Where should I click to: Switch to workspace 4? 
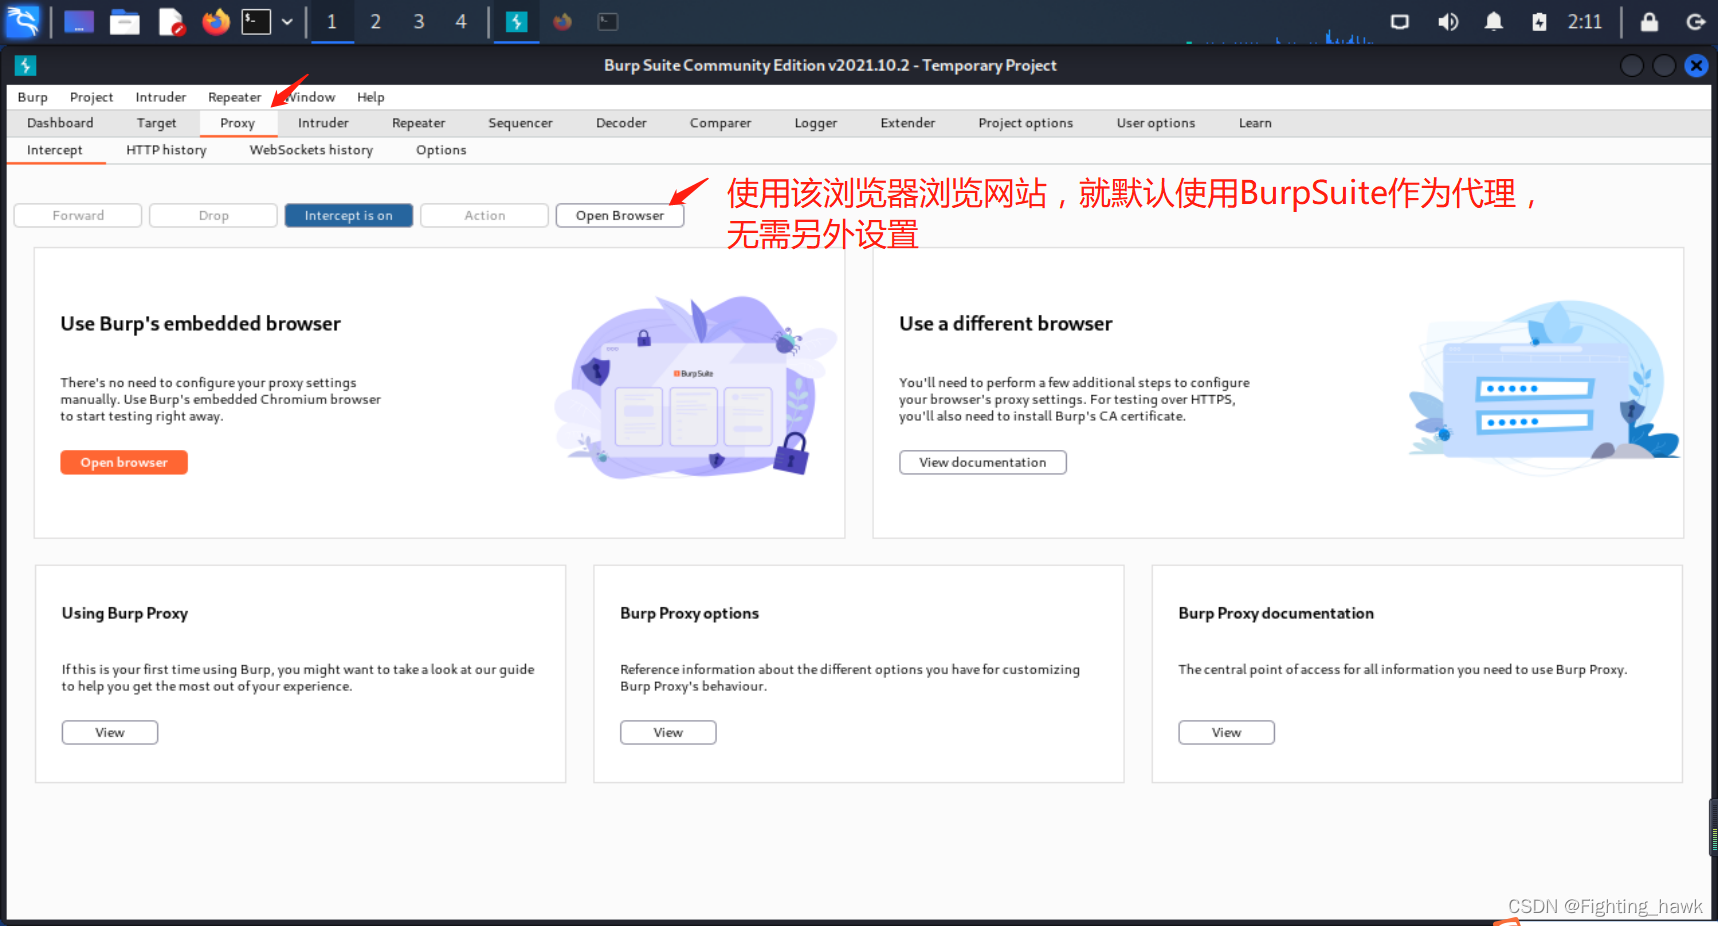point(461,21)
